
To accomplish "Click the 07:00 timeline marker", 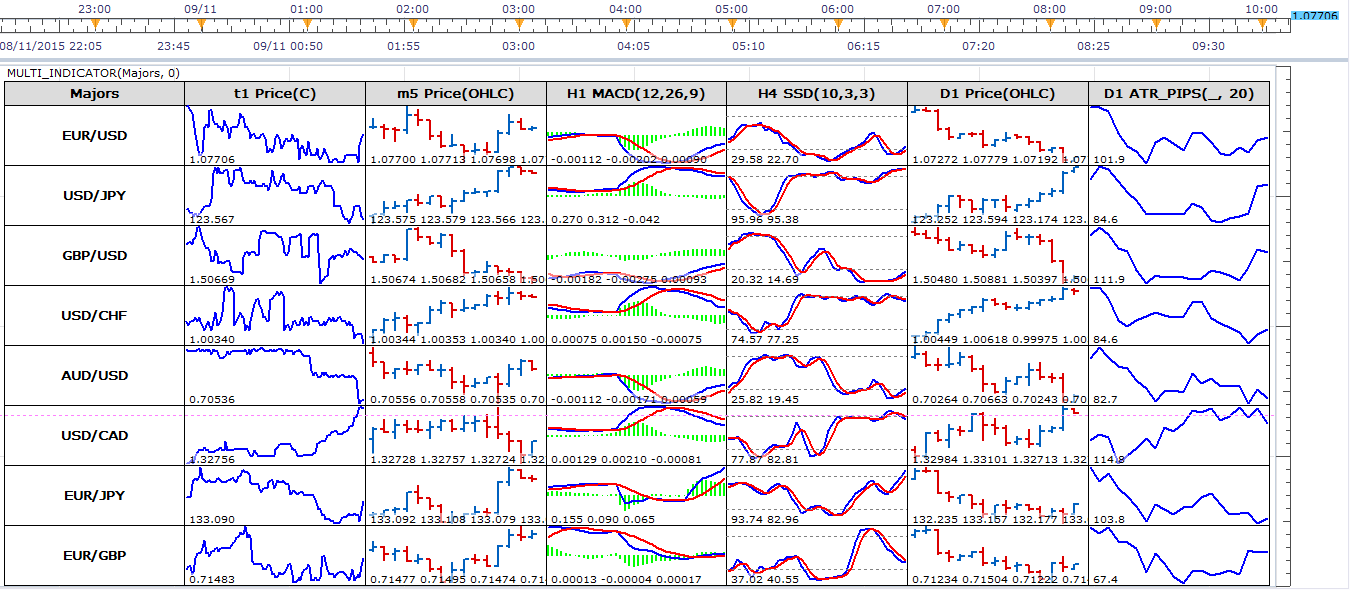I will tap(943, 8).
